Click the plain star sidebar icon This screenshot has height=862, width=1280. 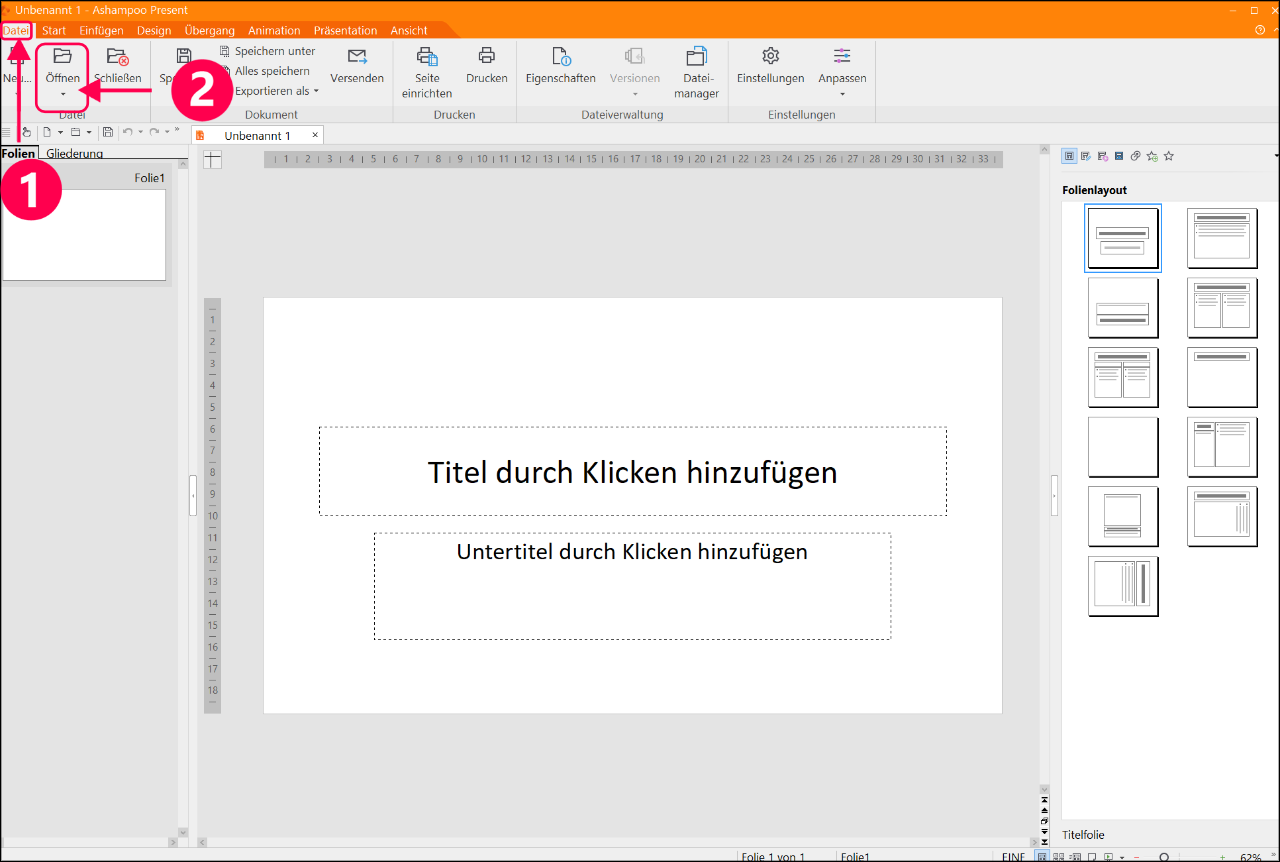click(x=1169, y=156)
